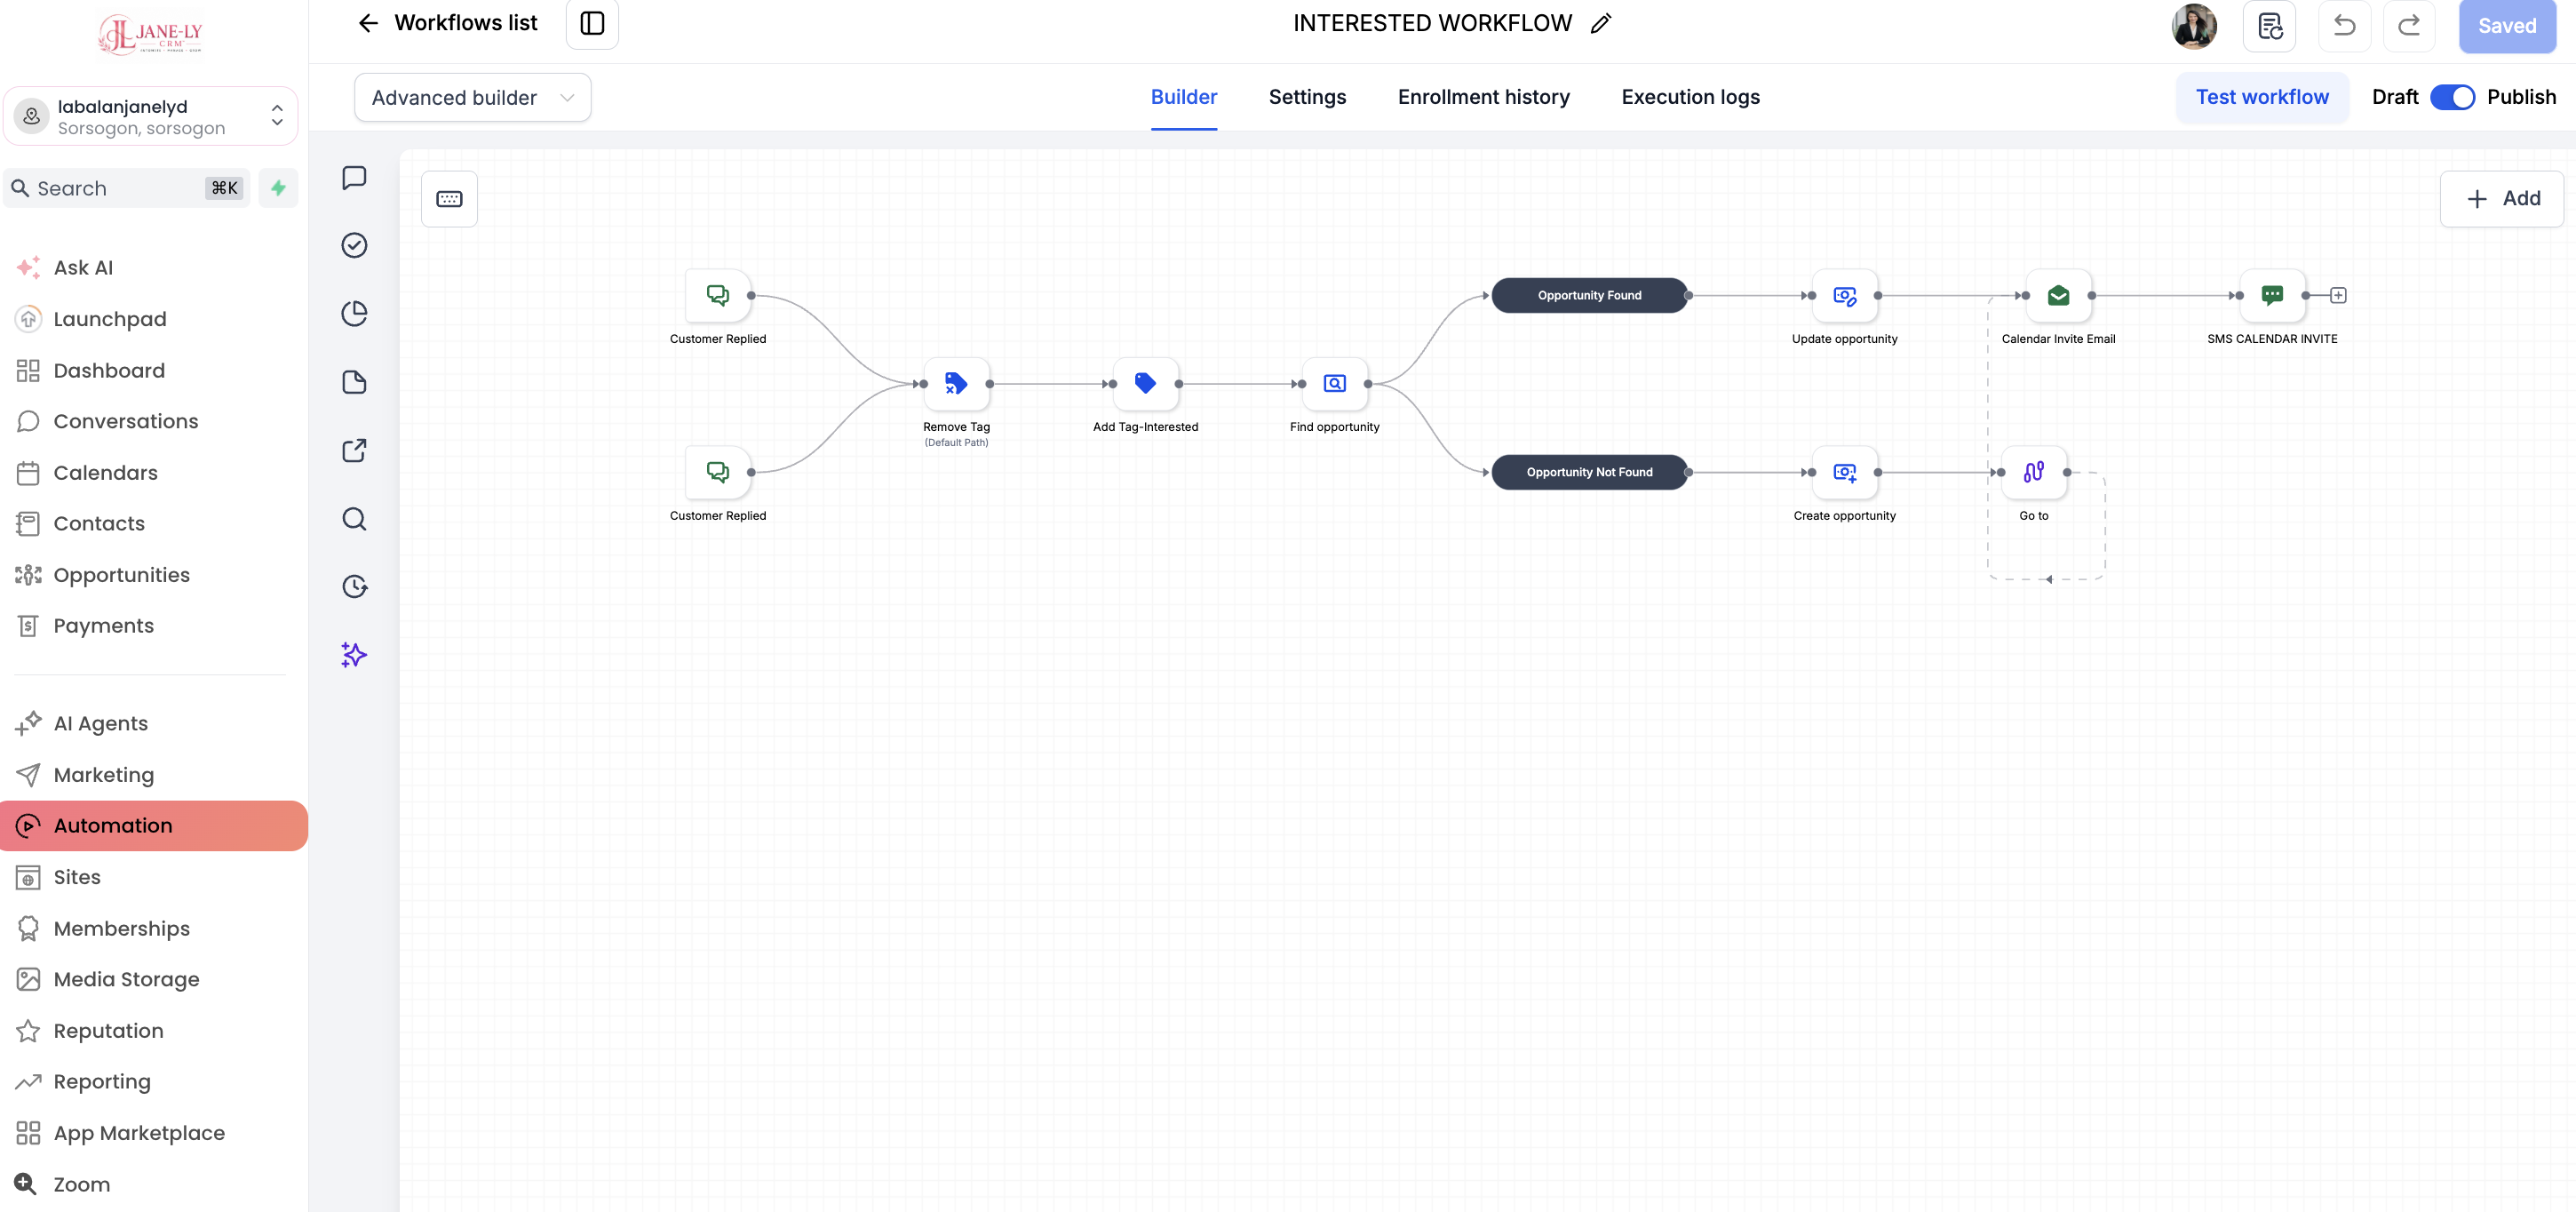
Task: Click the top Customer Replied trigger node
Action: point(717,295)
